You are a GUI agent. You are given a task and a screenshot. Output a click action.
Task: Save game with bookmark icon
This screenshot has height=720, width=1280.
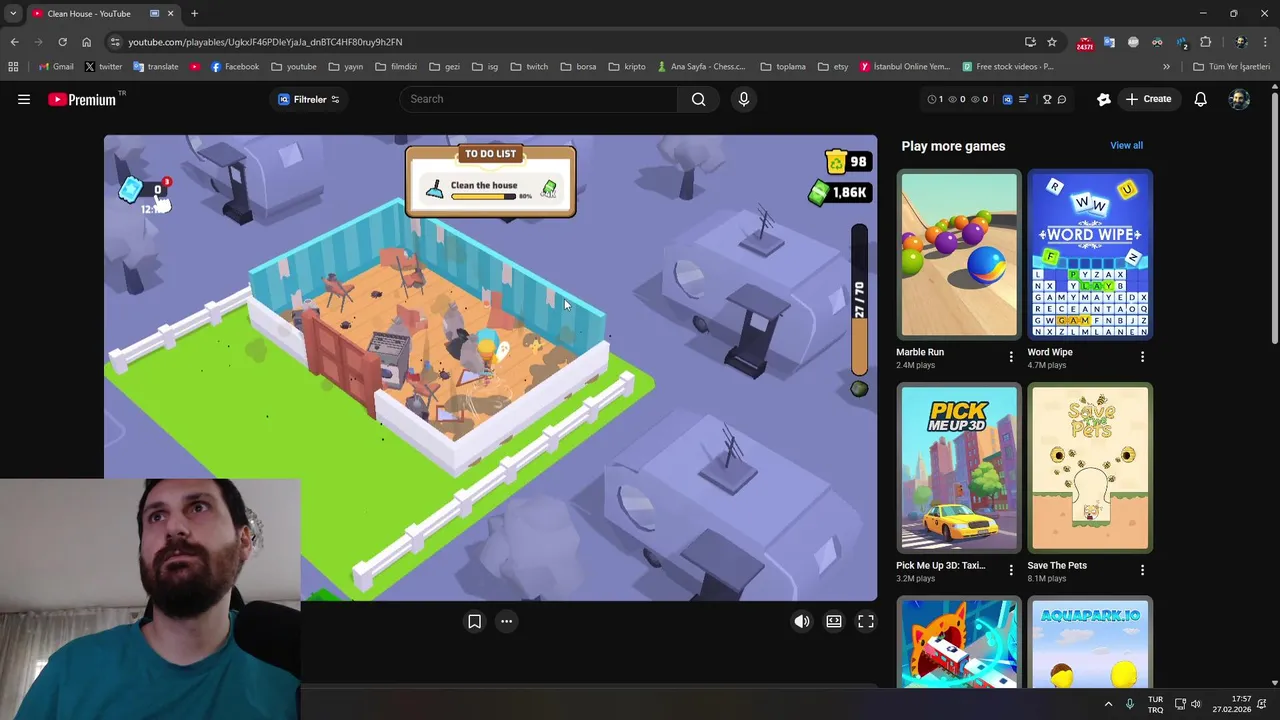coord(474,621)
